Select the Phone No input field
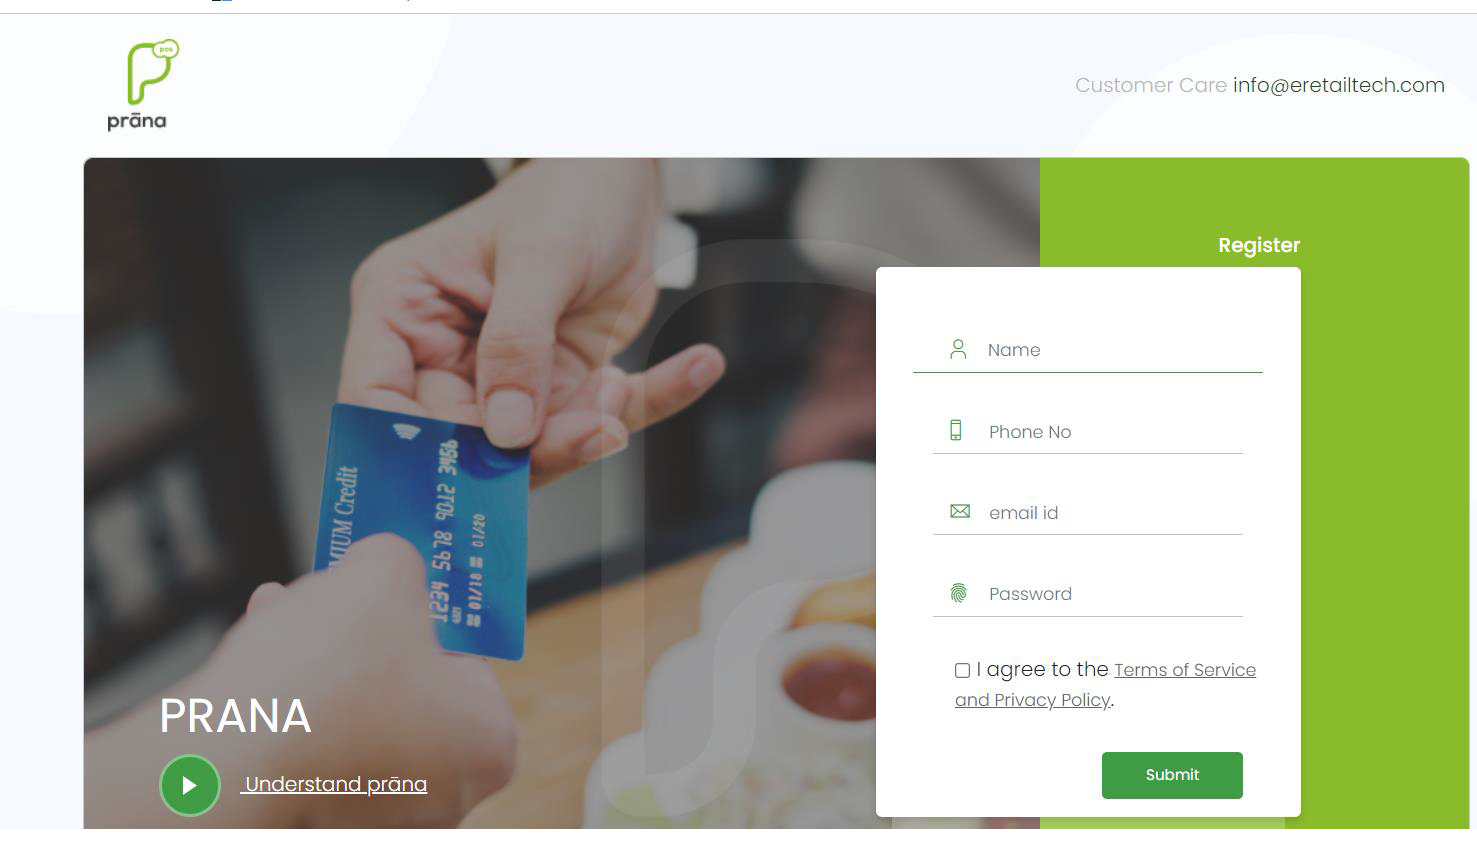This screenshot has height=855, width=1477. pos(1087,432)
